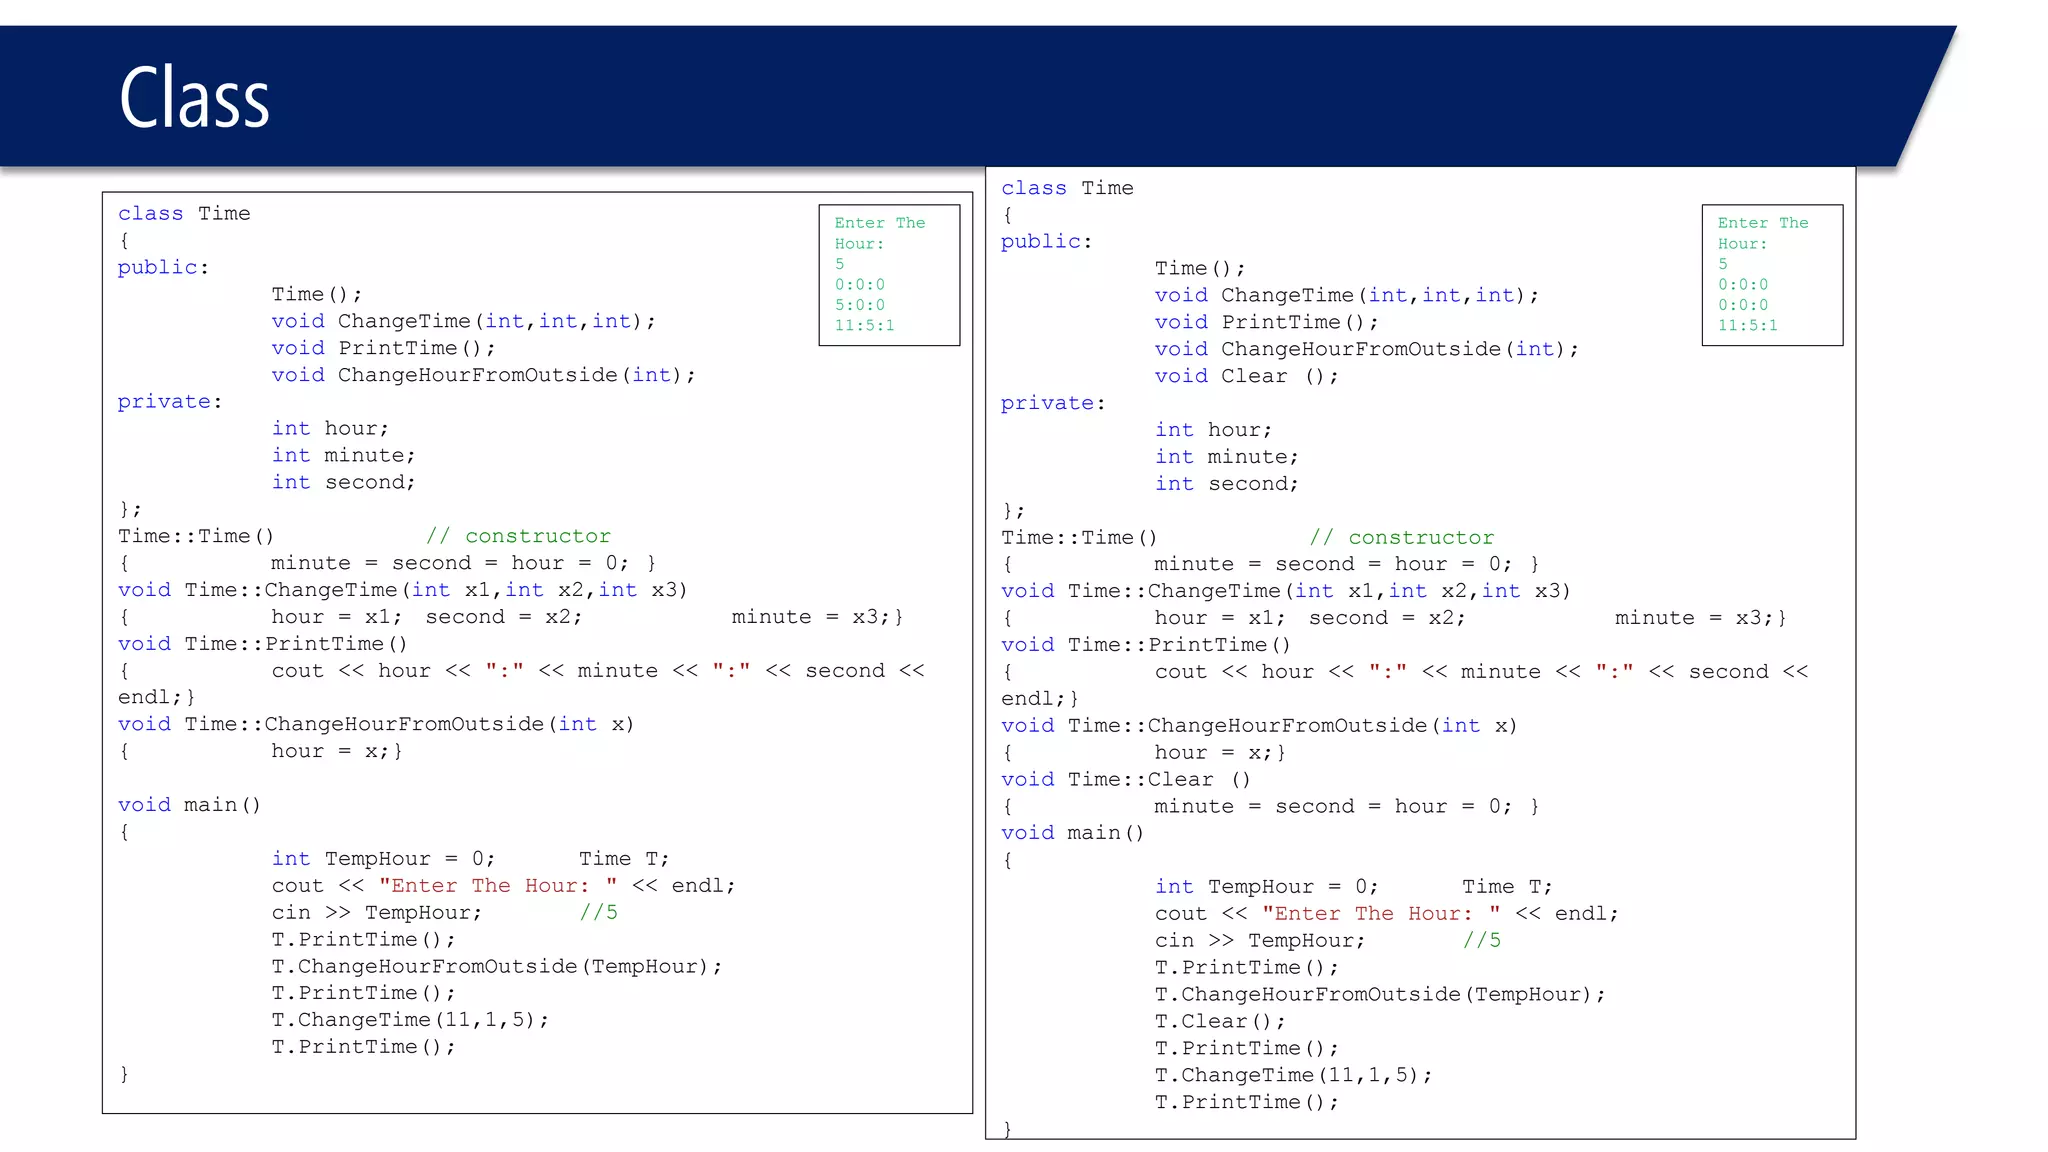Click the 'Class' slide title
The image size is (2048, 1152).
click(195, 98)
